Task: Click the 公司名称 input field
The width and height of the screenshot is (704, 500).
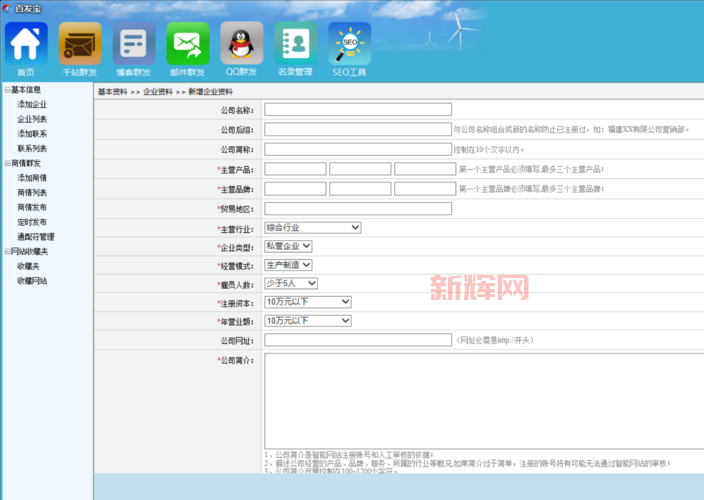Action: coord(357,110)
